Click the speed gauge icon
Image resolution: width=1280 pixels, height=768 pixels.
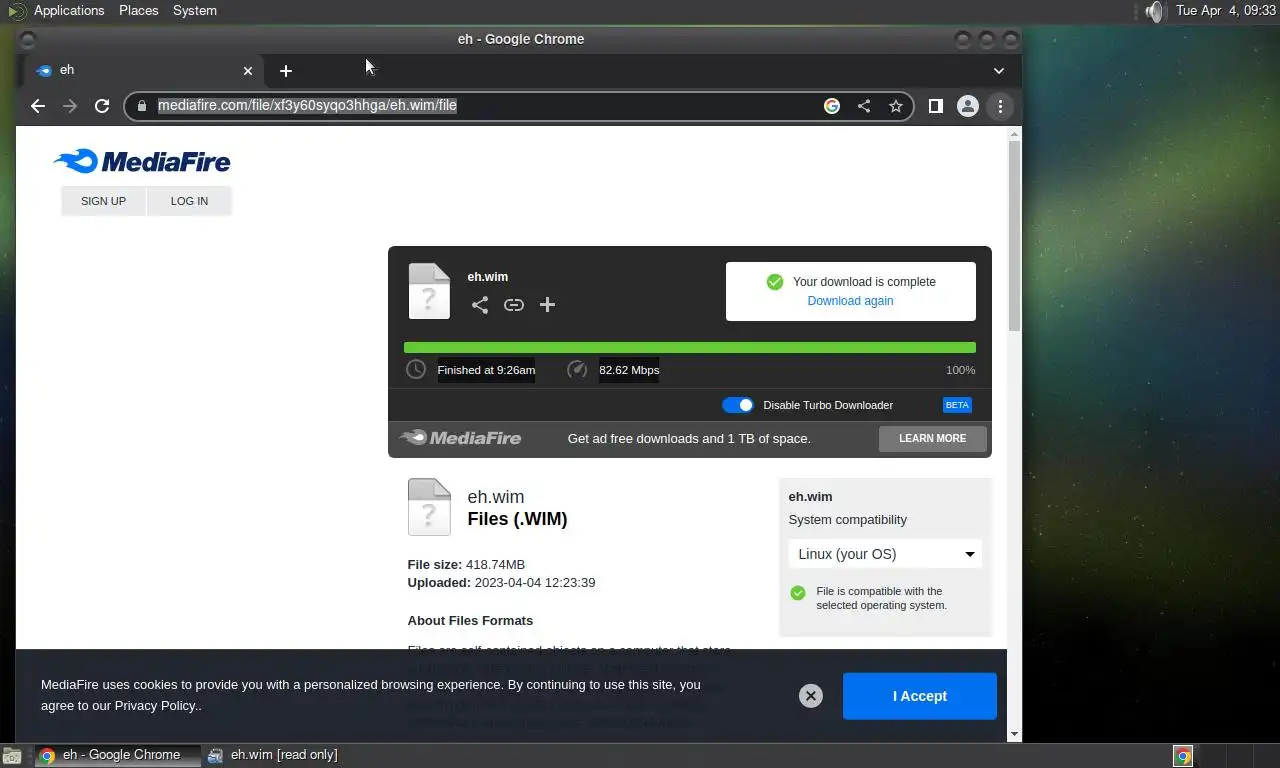pos(577,370)
